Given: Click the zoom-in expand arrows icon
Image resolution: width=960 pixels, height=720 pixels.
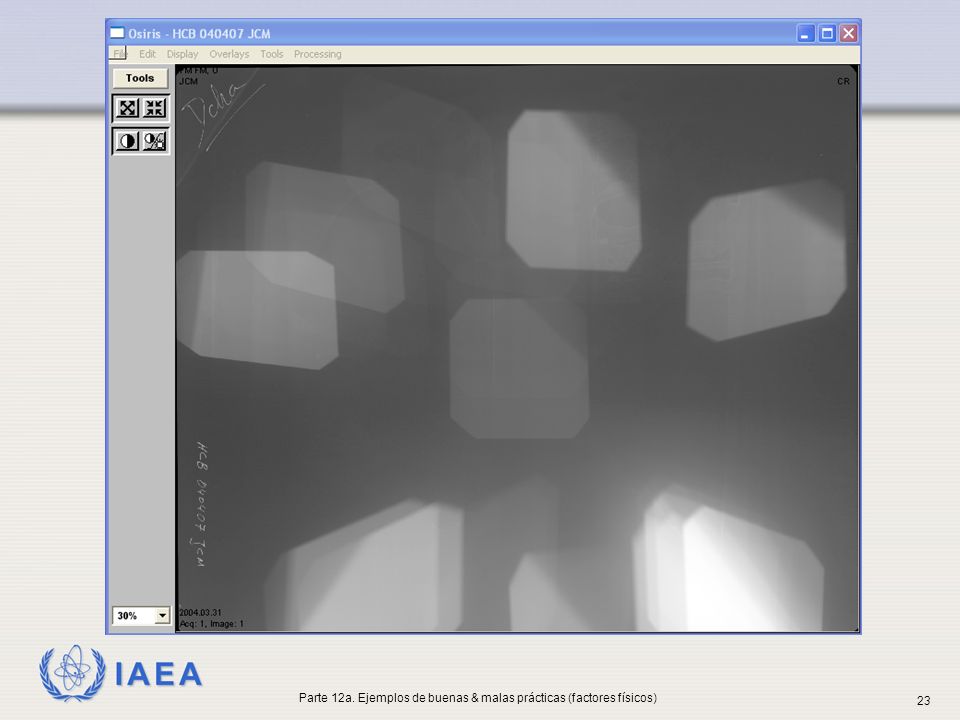Looking at the screenshot, I should coord(127,108).
